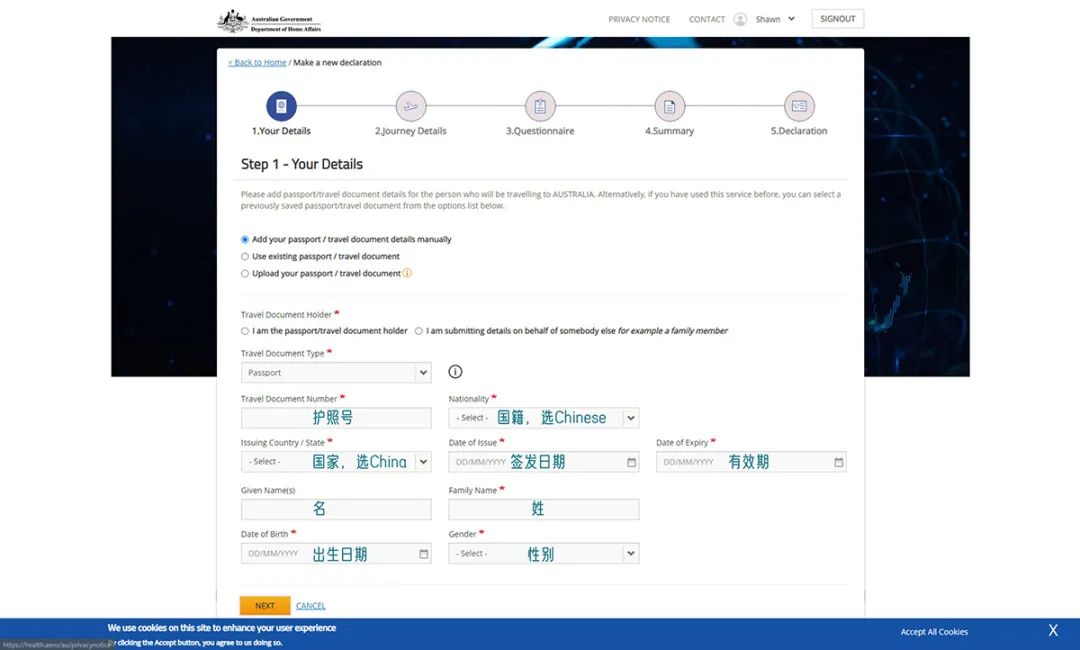
Task: Click info icon next to Travel Document Type
Action: coord(455,372)
